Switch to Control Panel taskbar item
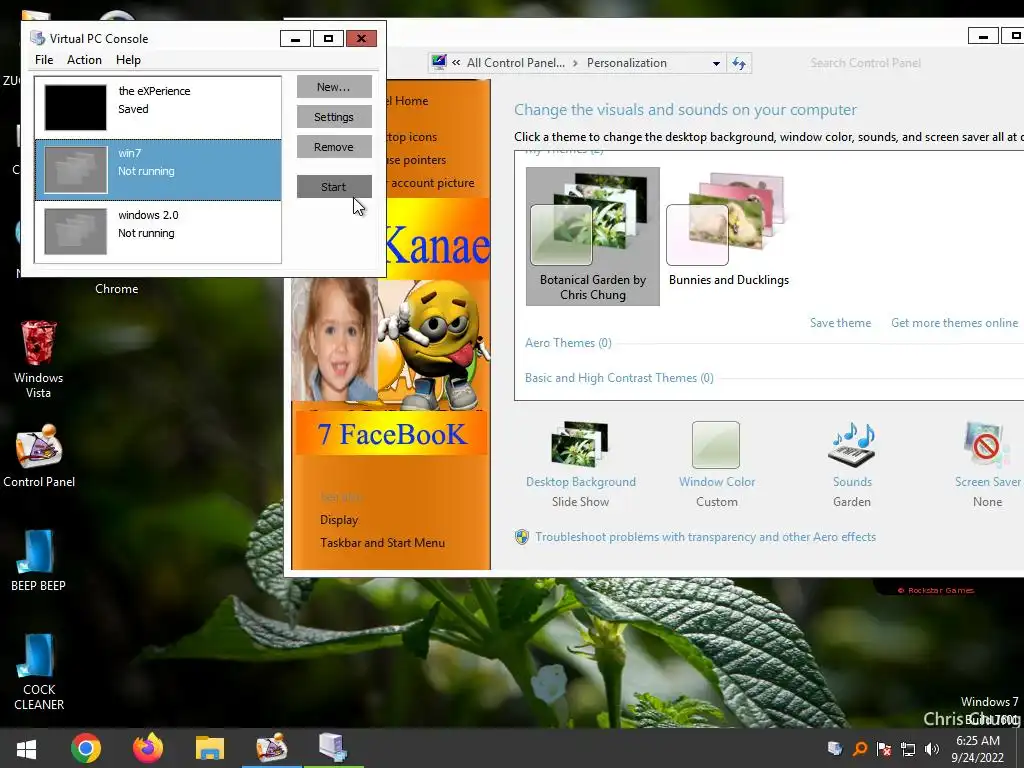Screen dimensions: 1024x768 272,748
